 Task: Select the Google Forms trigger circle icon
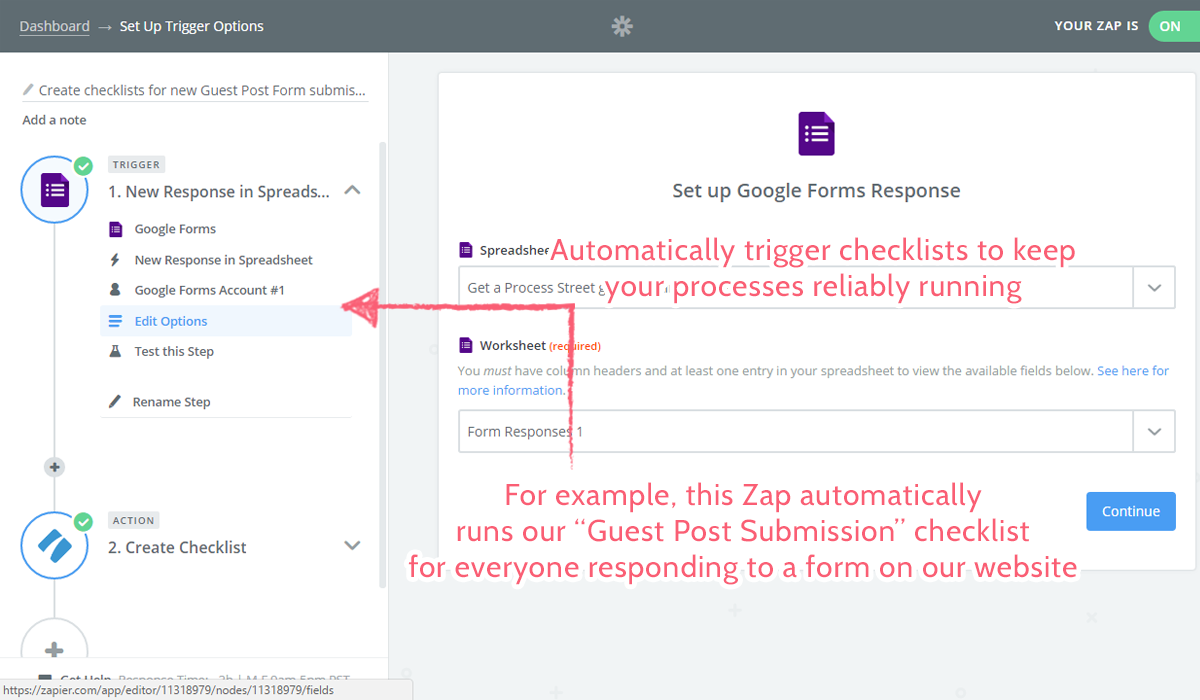pos(55,189)
